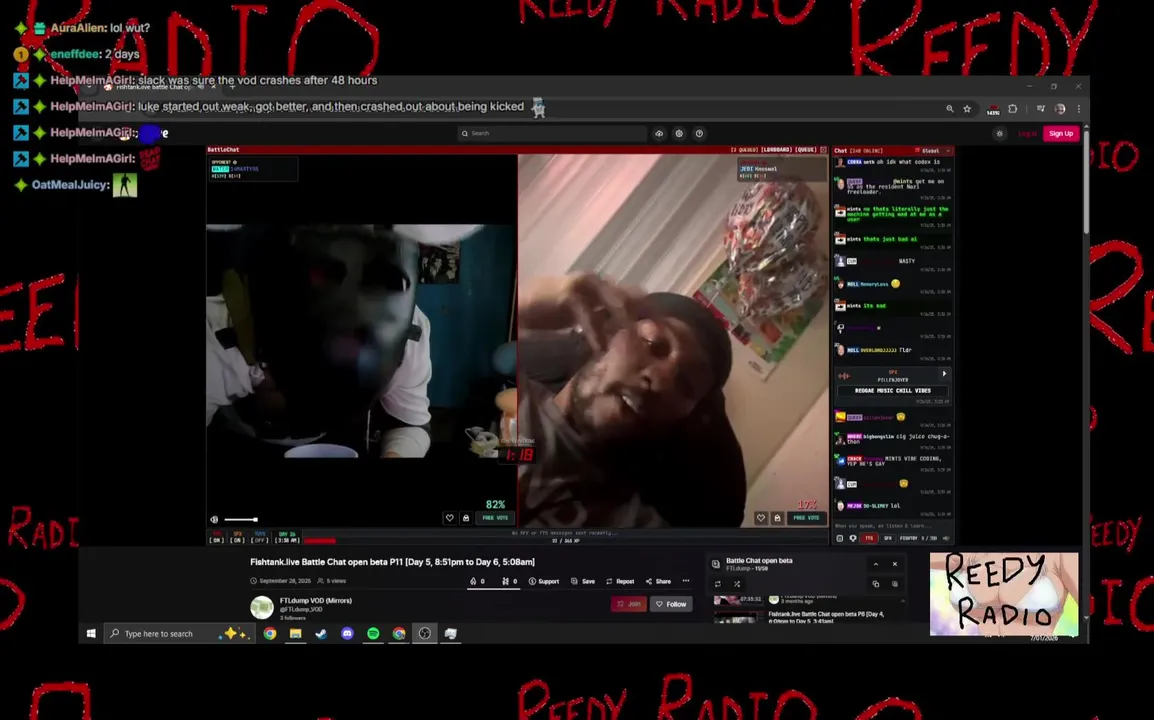Repost the video
The height and width of the screenshot is (720, 1154).
click(x=620, y=581)
